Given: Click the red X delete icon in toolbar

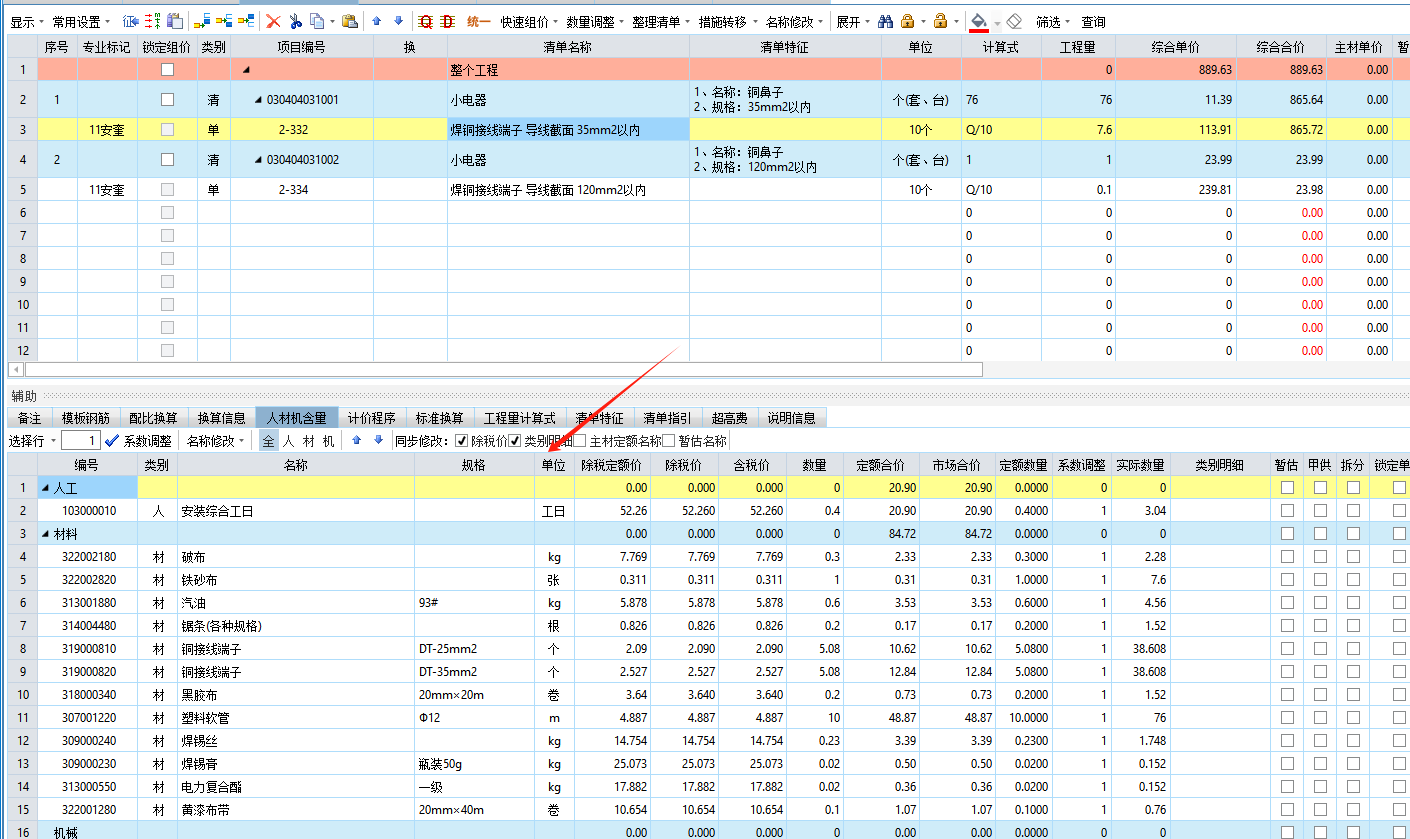Looking at the screenshot, I should 273,21.
